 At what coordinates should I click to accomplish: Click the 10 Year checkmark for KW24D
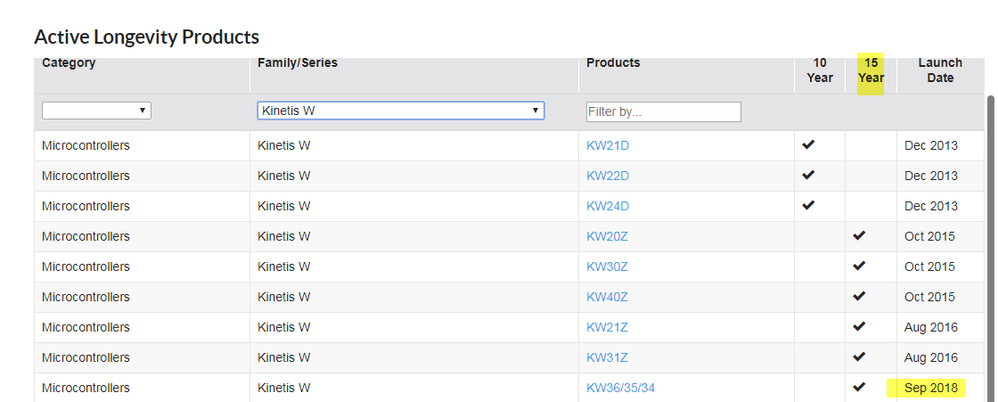pyautogui.click(x=809, y=205)
